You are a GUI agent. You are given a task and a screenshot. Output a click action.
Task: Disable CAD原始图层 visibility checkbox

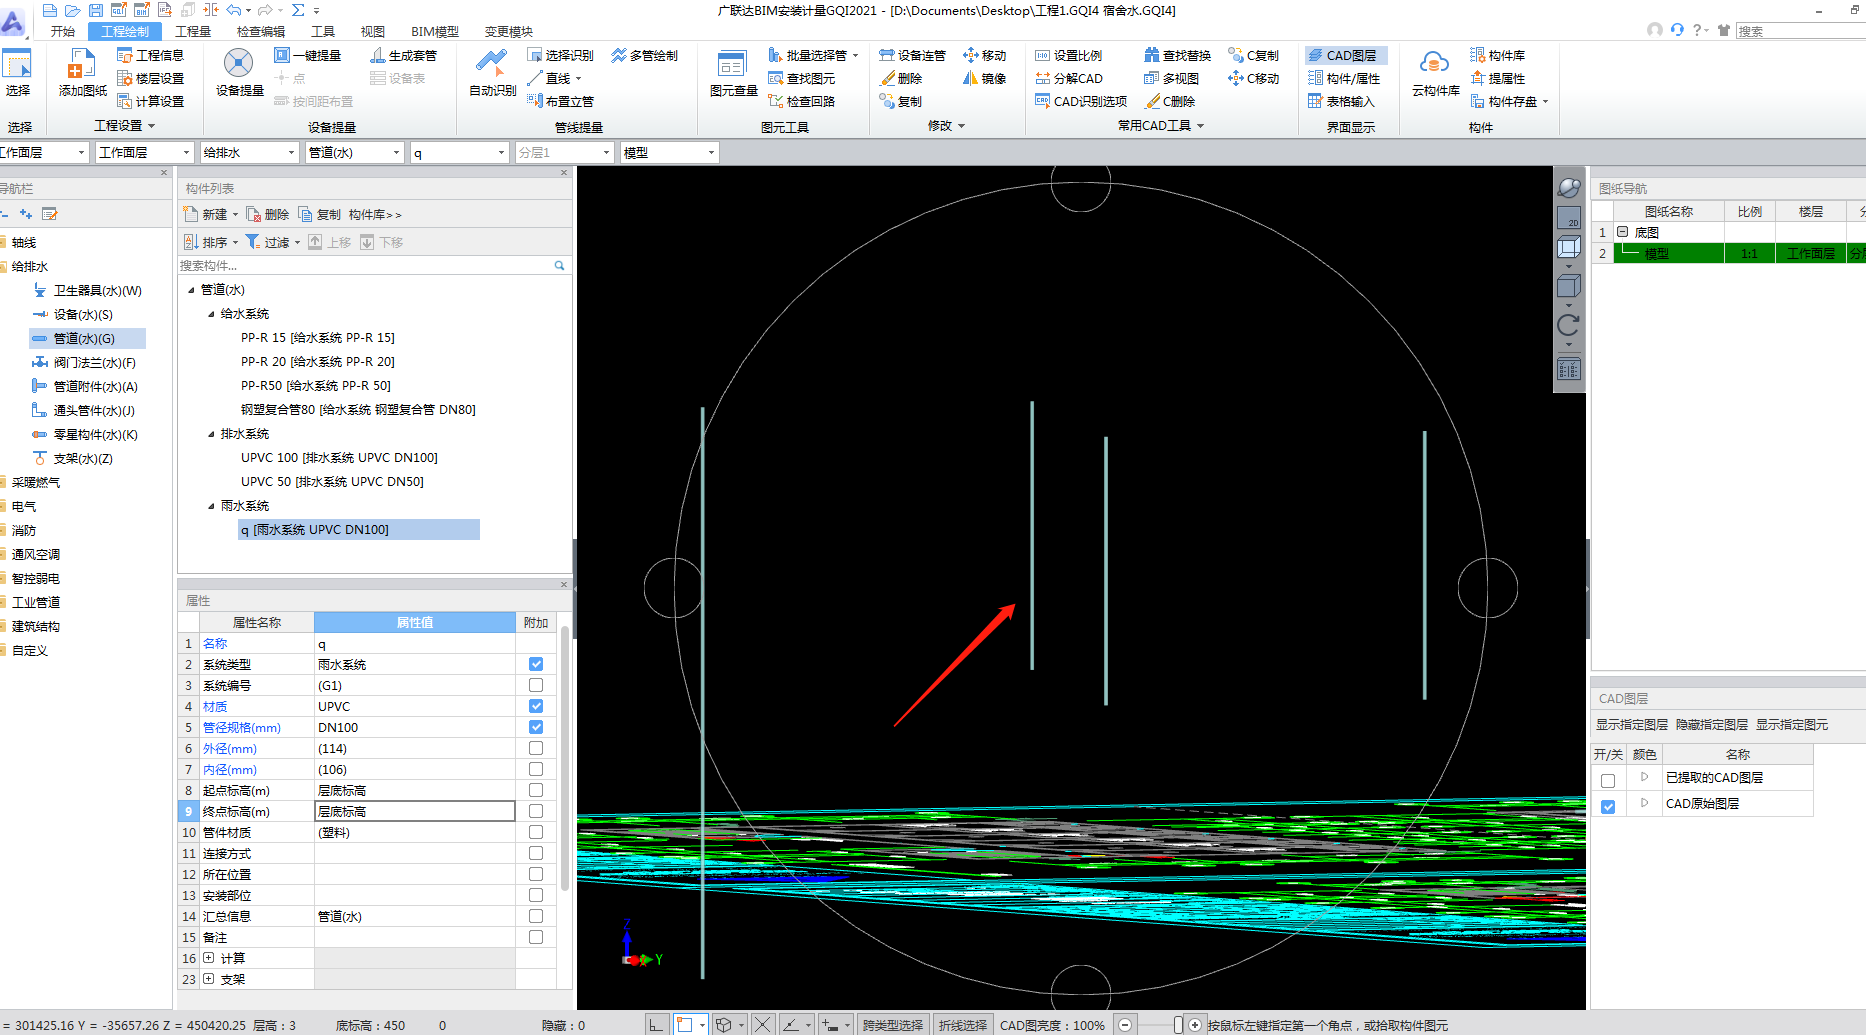1608,806
